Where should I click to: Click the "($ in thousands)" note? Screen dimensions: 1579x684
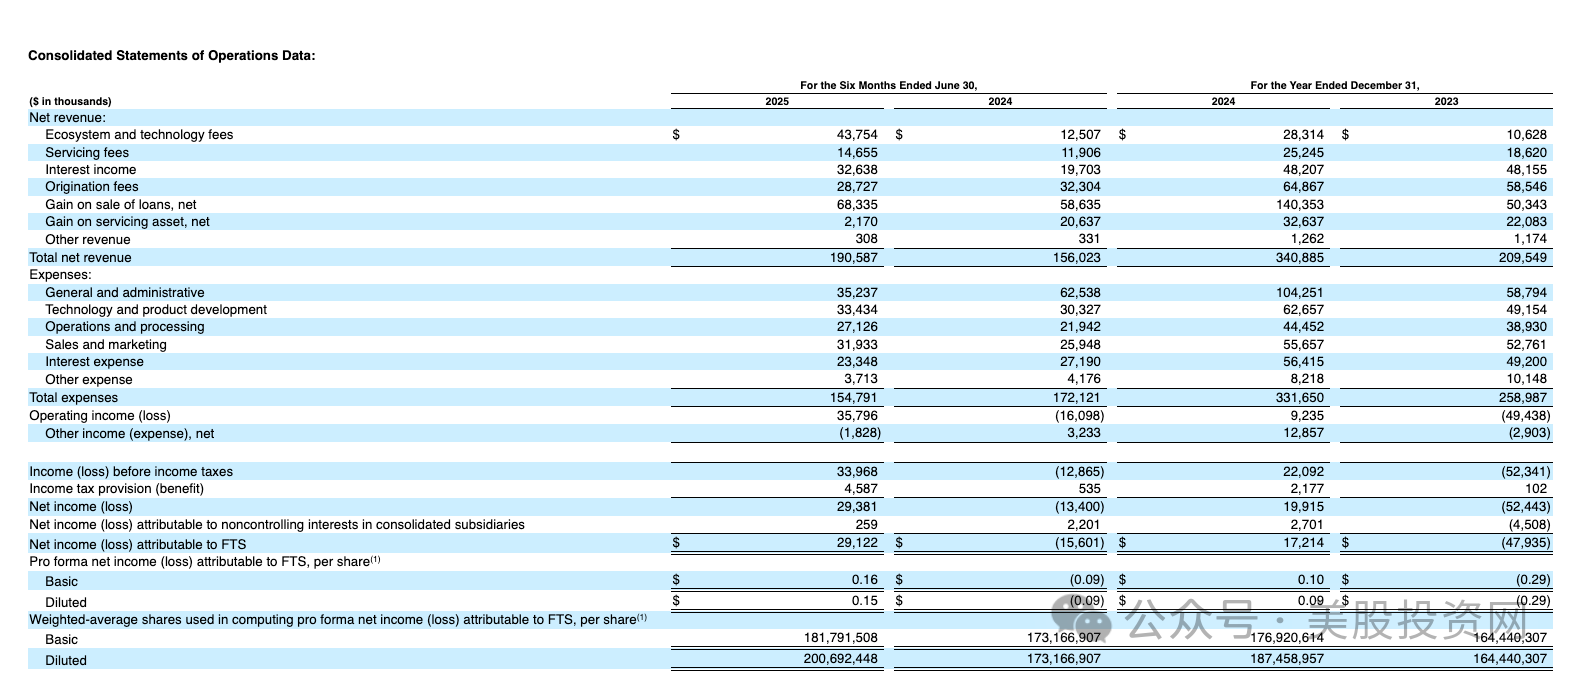click(70, 101)
